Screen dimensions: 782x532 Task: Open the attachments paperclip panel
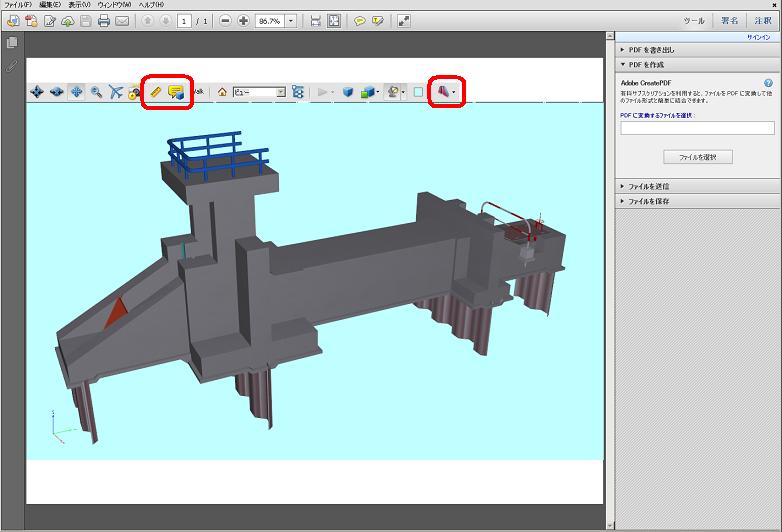[x=11, y=66]
